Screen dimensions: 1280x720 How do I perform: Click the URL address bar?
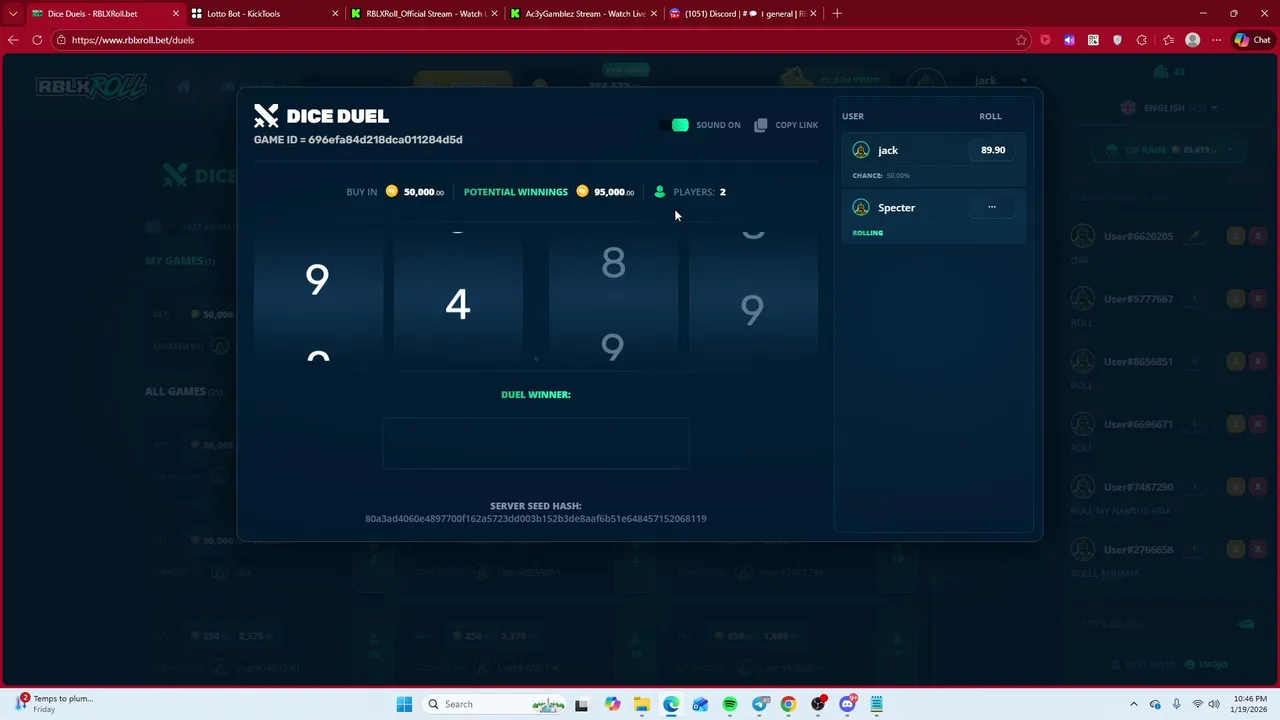(540, 40)
